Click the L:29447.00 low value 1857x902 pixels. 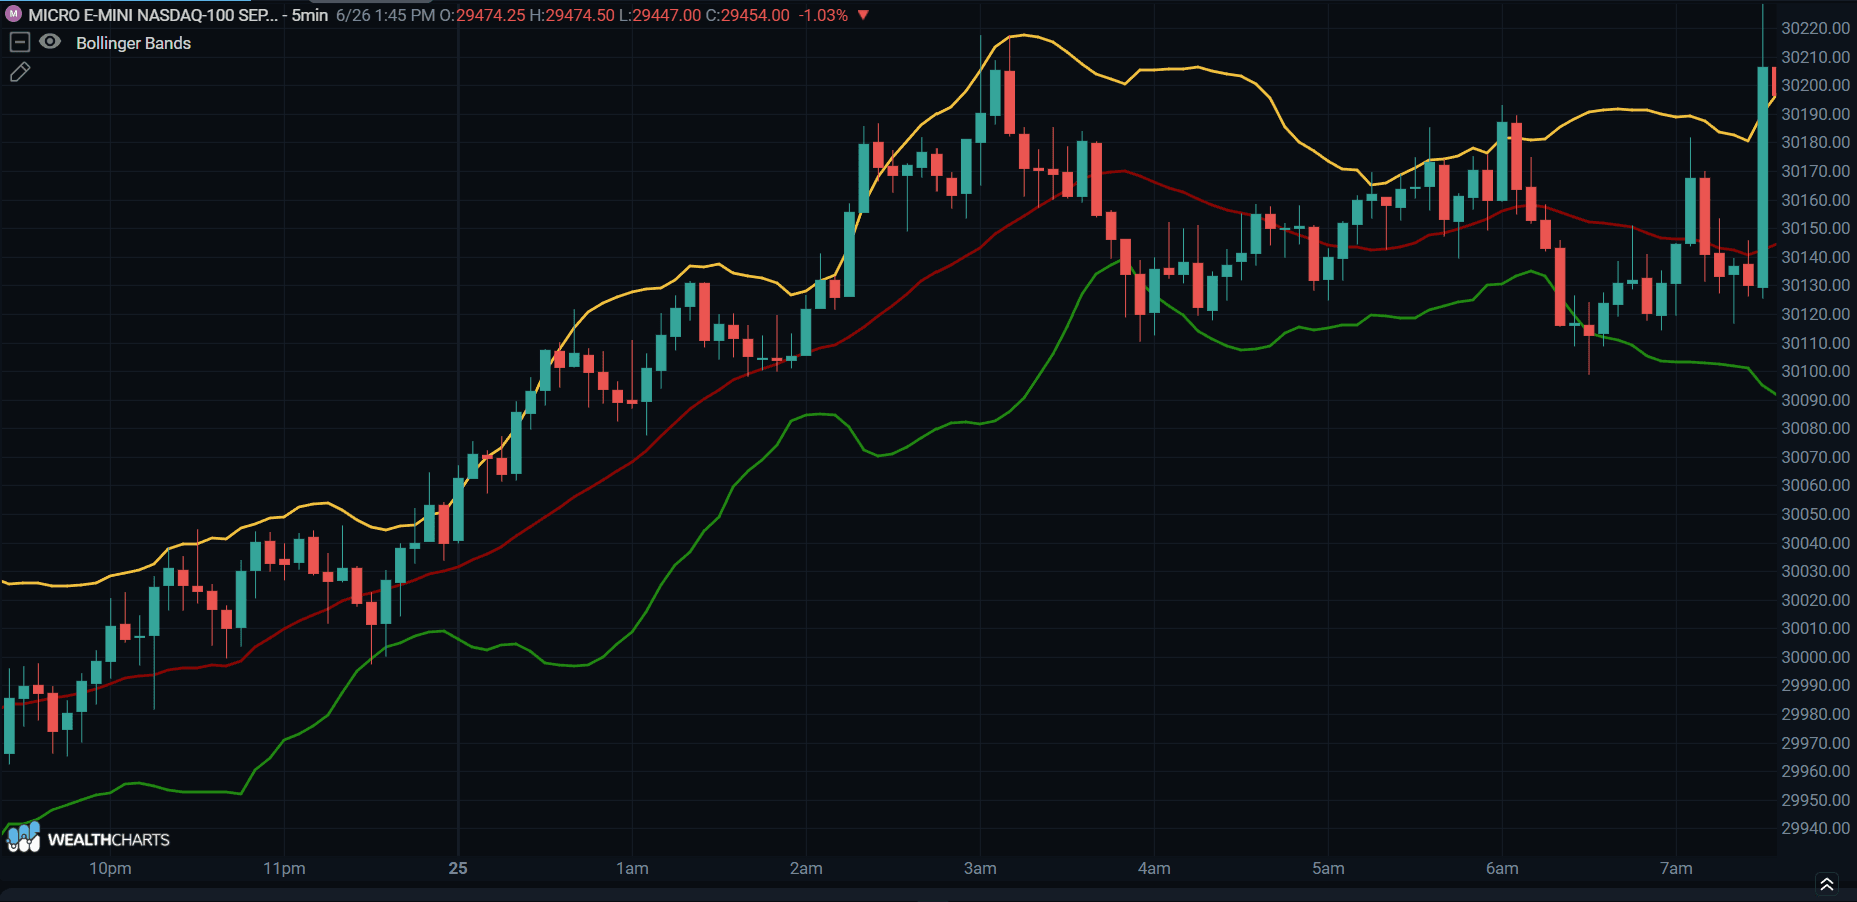coord(660,15)
